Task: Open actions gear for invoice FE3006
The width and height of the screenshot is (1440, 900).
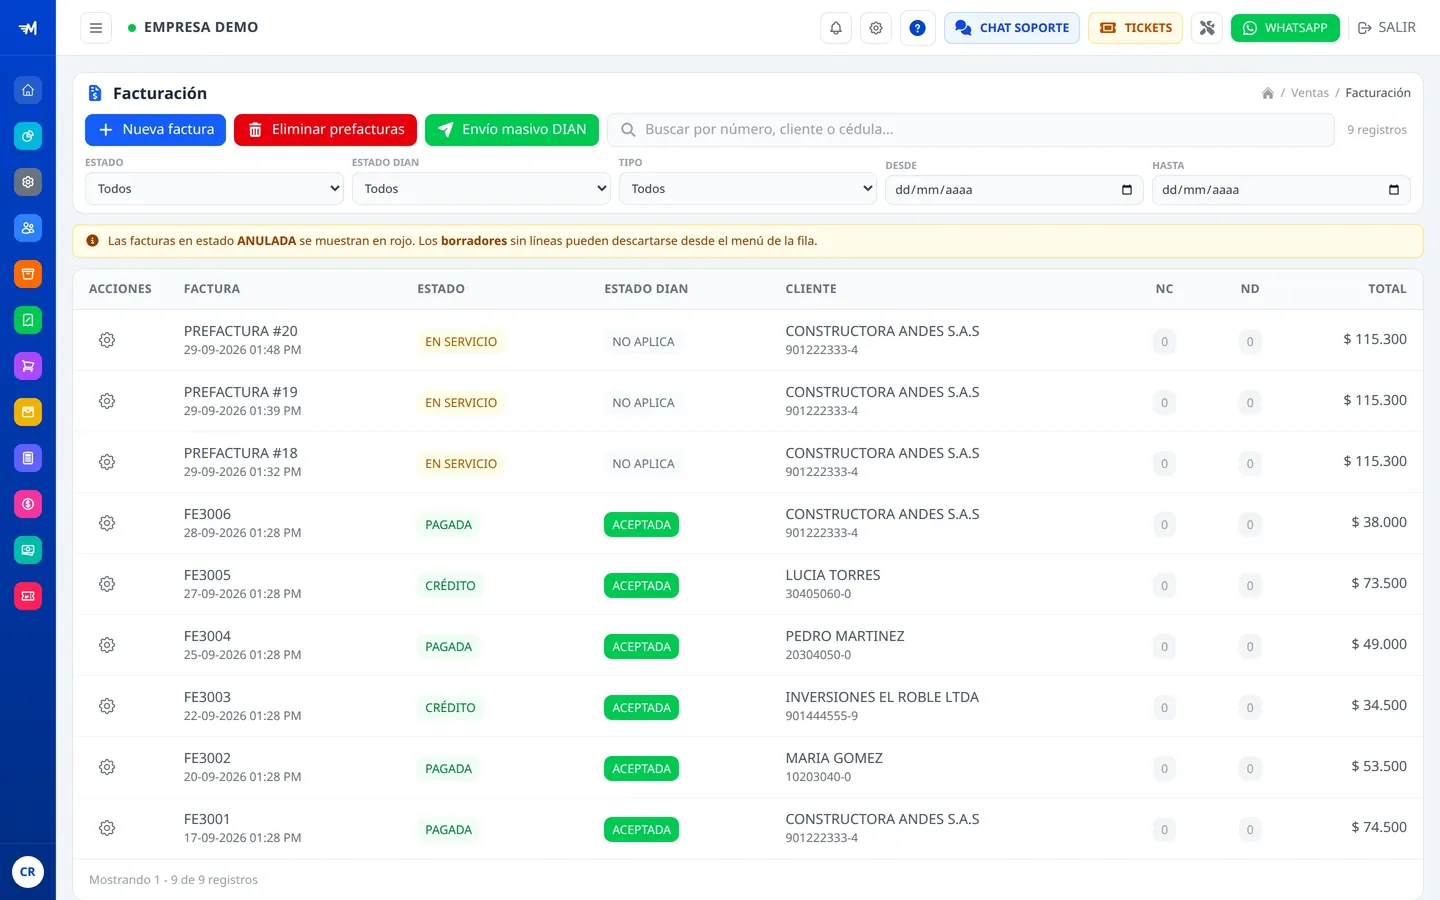Action: point(107,523)
